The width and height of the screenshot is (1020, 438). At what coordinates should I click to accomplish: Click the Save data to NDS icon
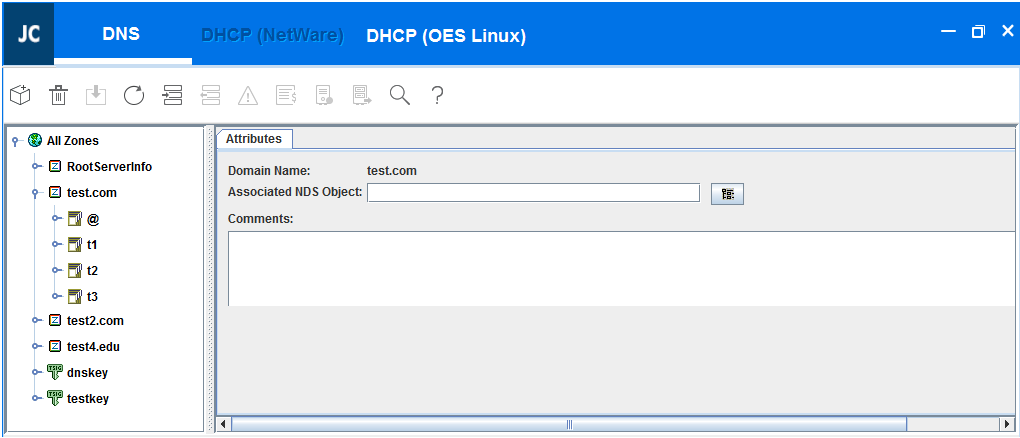click(x=96, y=95)
